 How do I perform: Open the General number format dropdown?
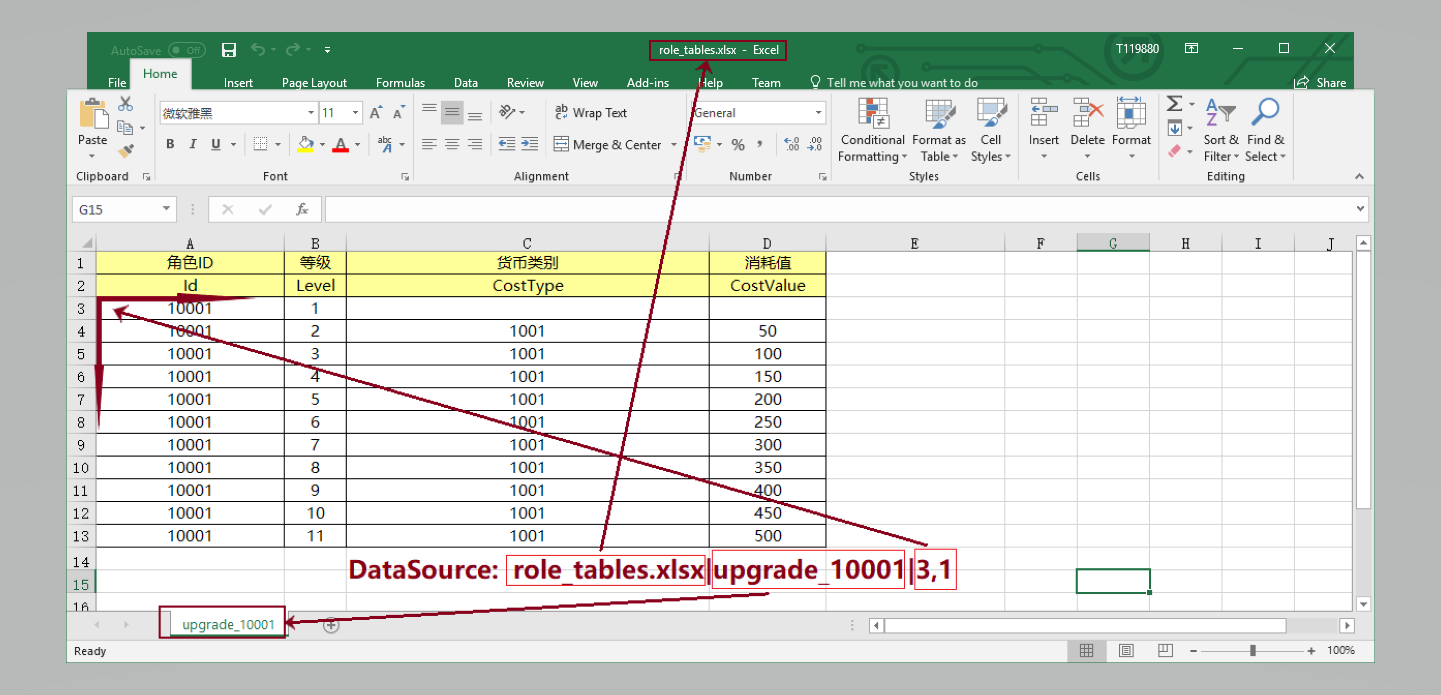pos(818,113)
